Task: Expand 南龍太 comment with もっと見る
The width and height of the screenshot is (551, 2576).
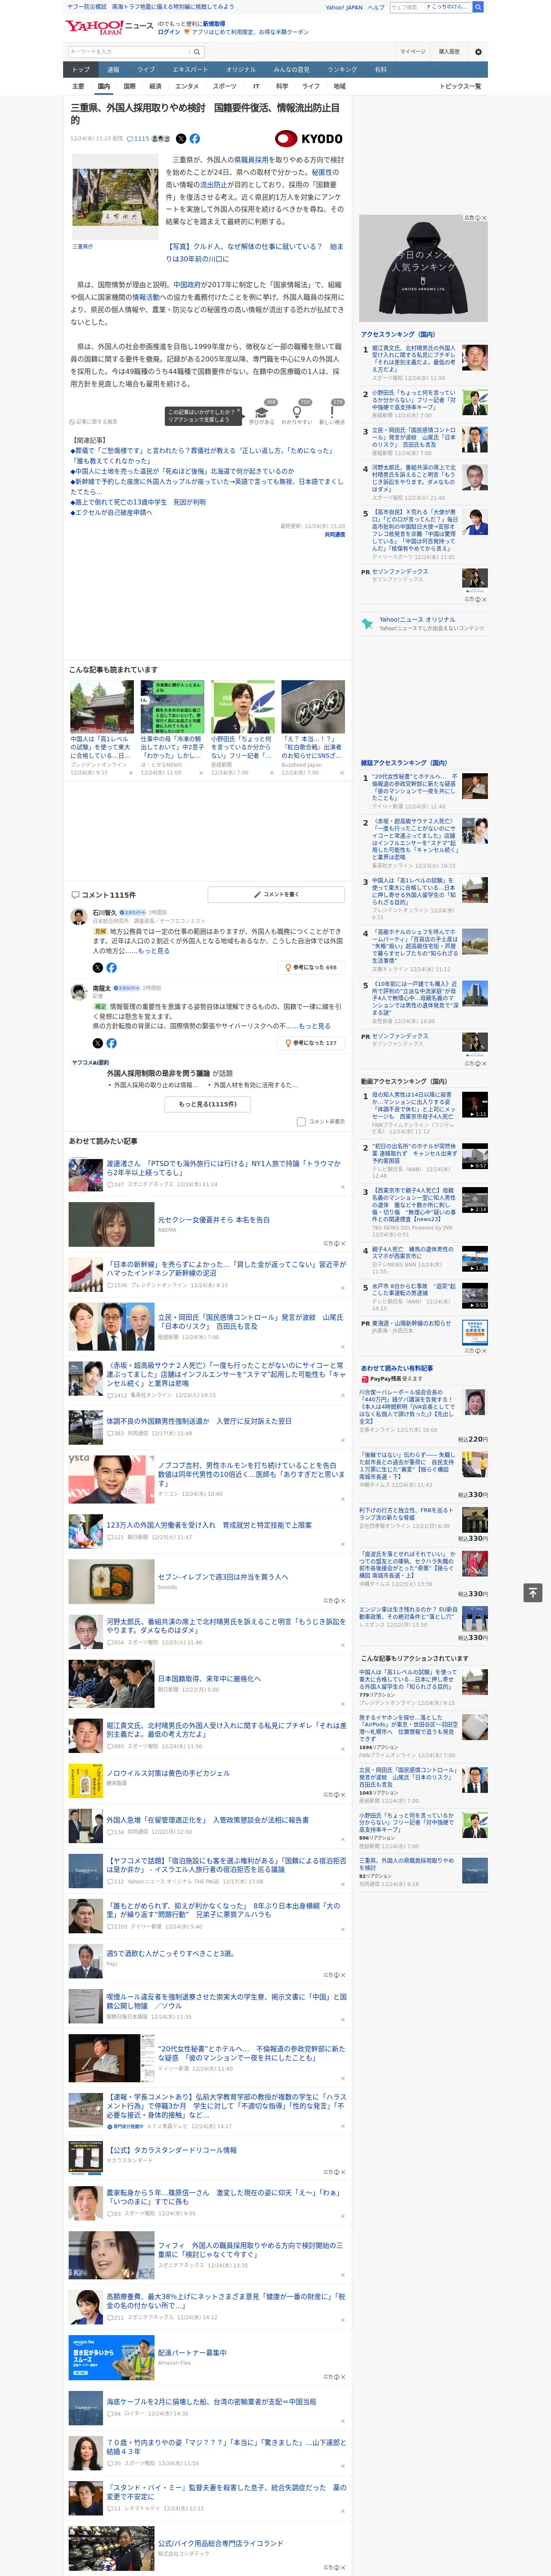Action: 315,1026
